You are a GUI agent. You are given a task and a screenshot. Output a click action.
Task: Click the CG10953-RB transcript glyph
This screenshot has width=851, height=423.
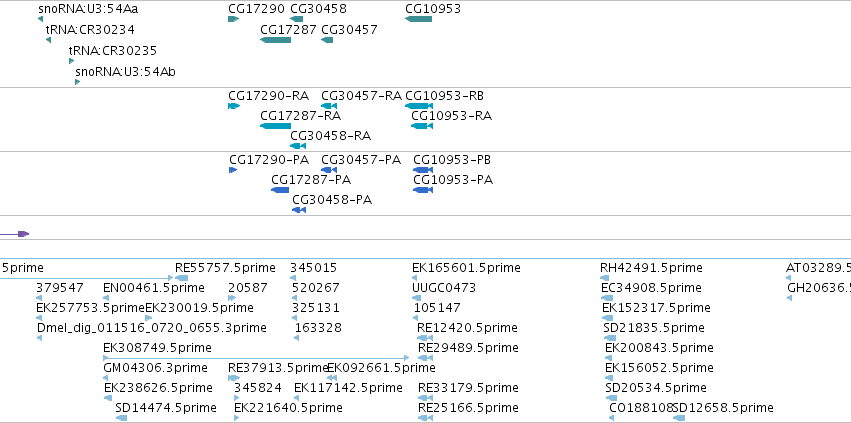point(419,106)
